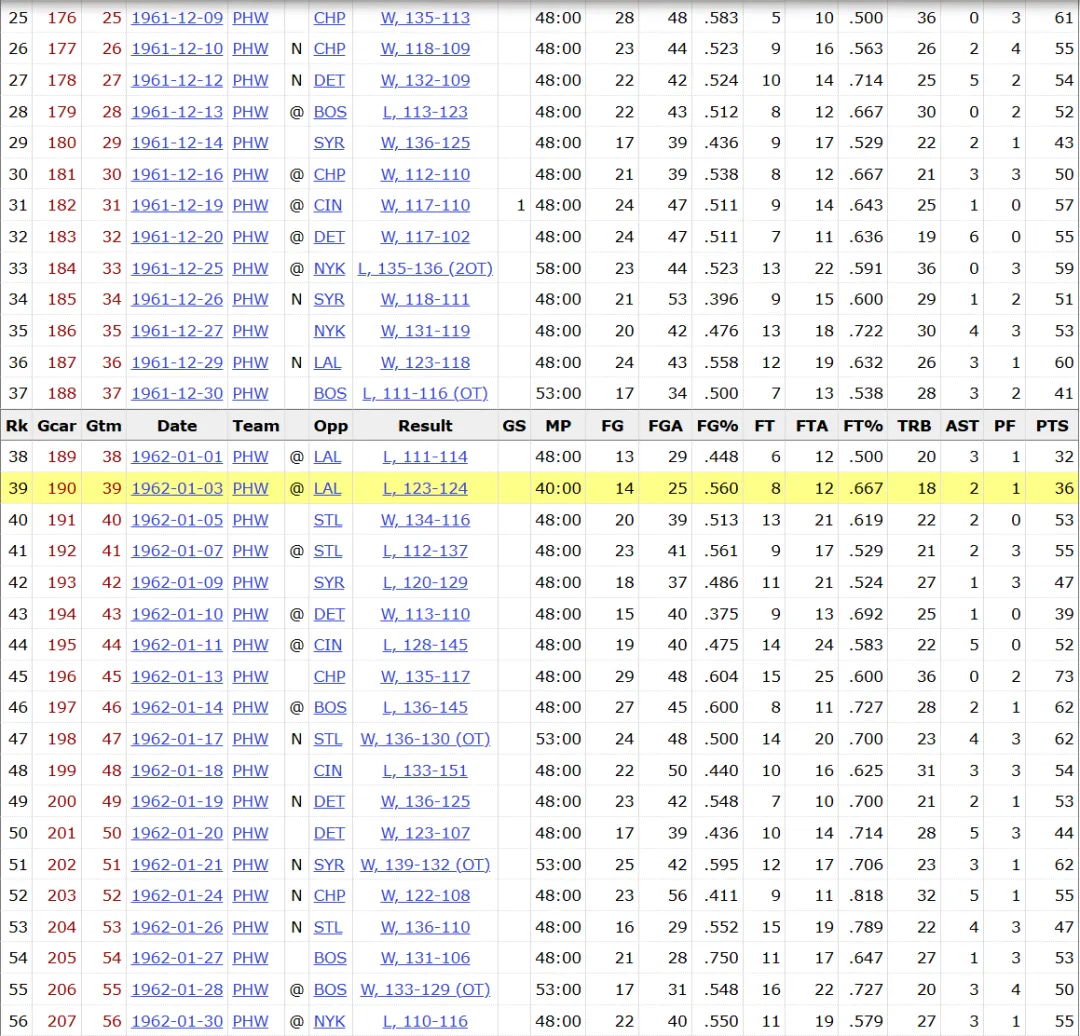Open the 1962-01-03 game date link

click(177, 488)
